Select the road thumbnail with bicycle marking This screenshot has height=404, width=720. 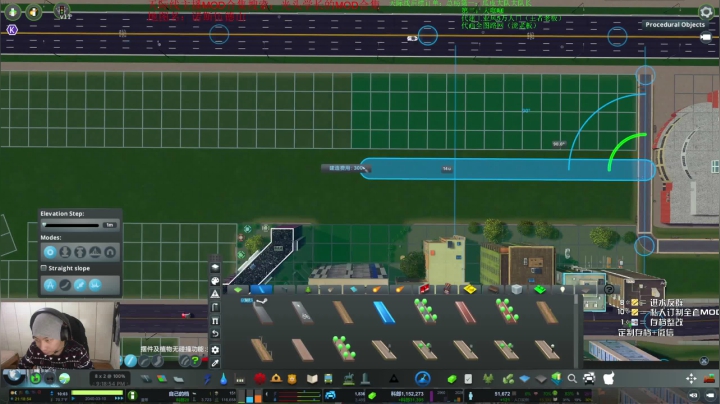click(302, 313)
